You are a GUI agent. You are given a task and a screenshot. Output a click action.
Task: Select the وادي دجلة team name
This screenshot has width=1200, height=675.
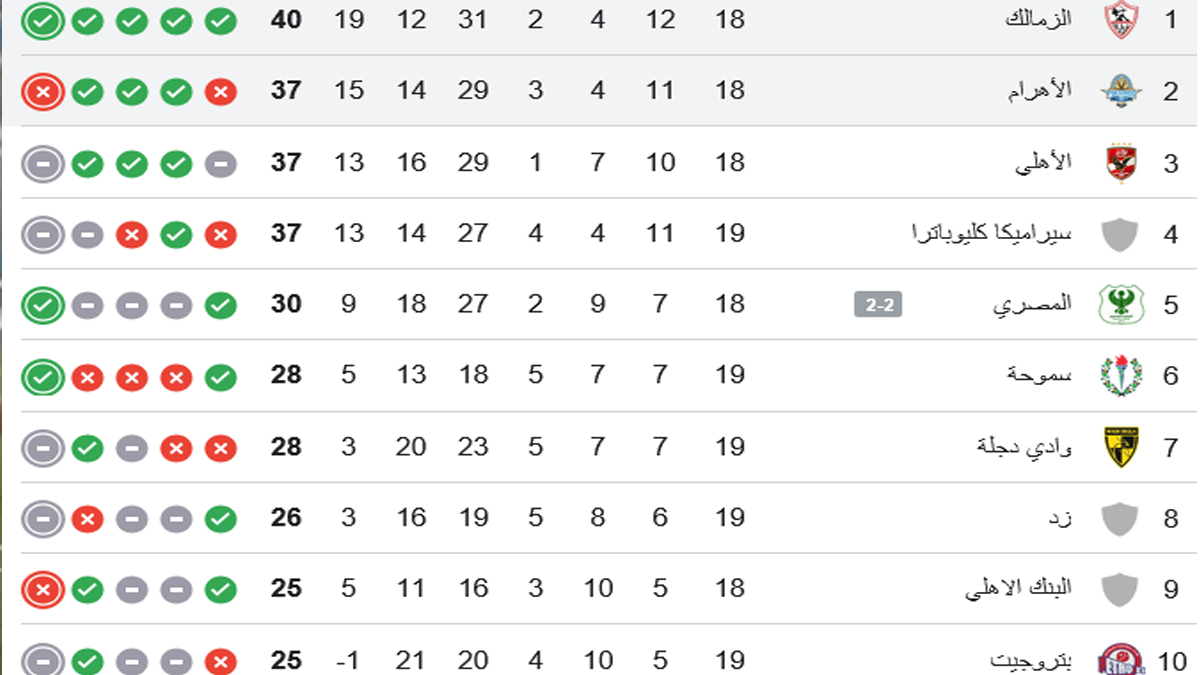click(1024, 447)
